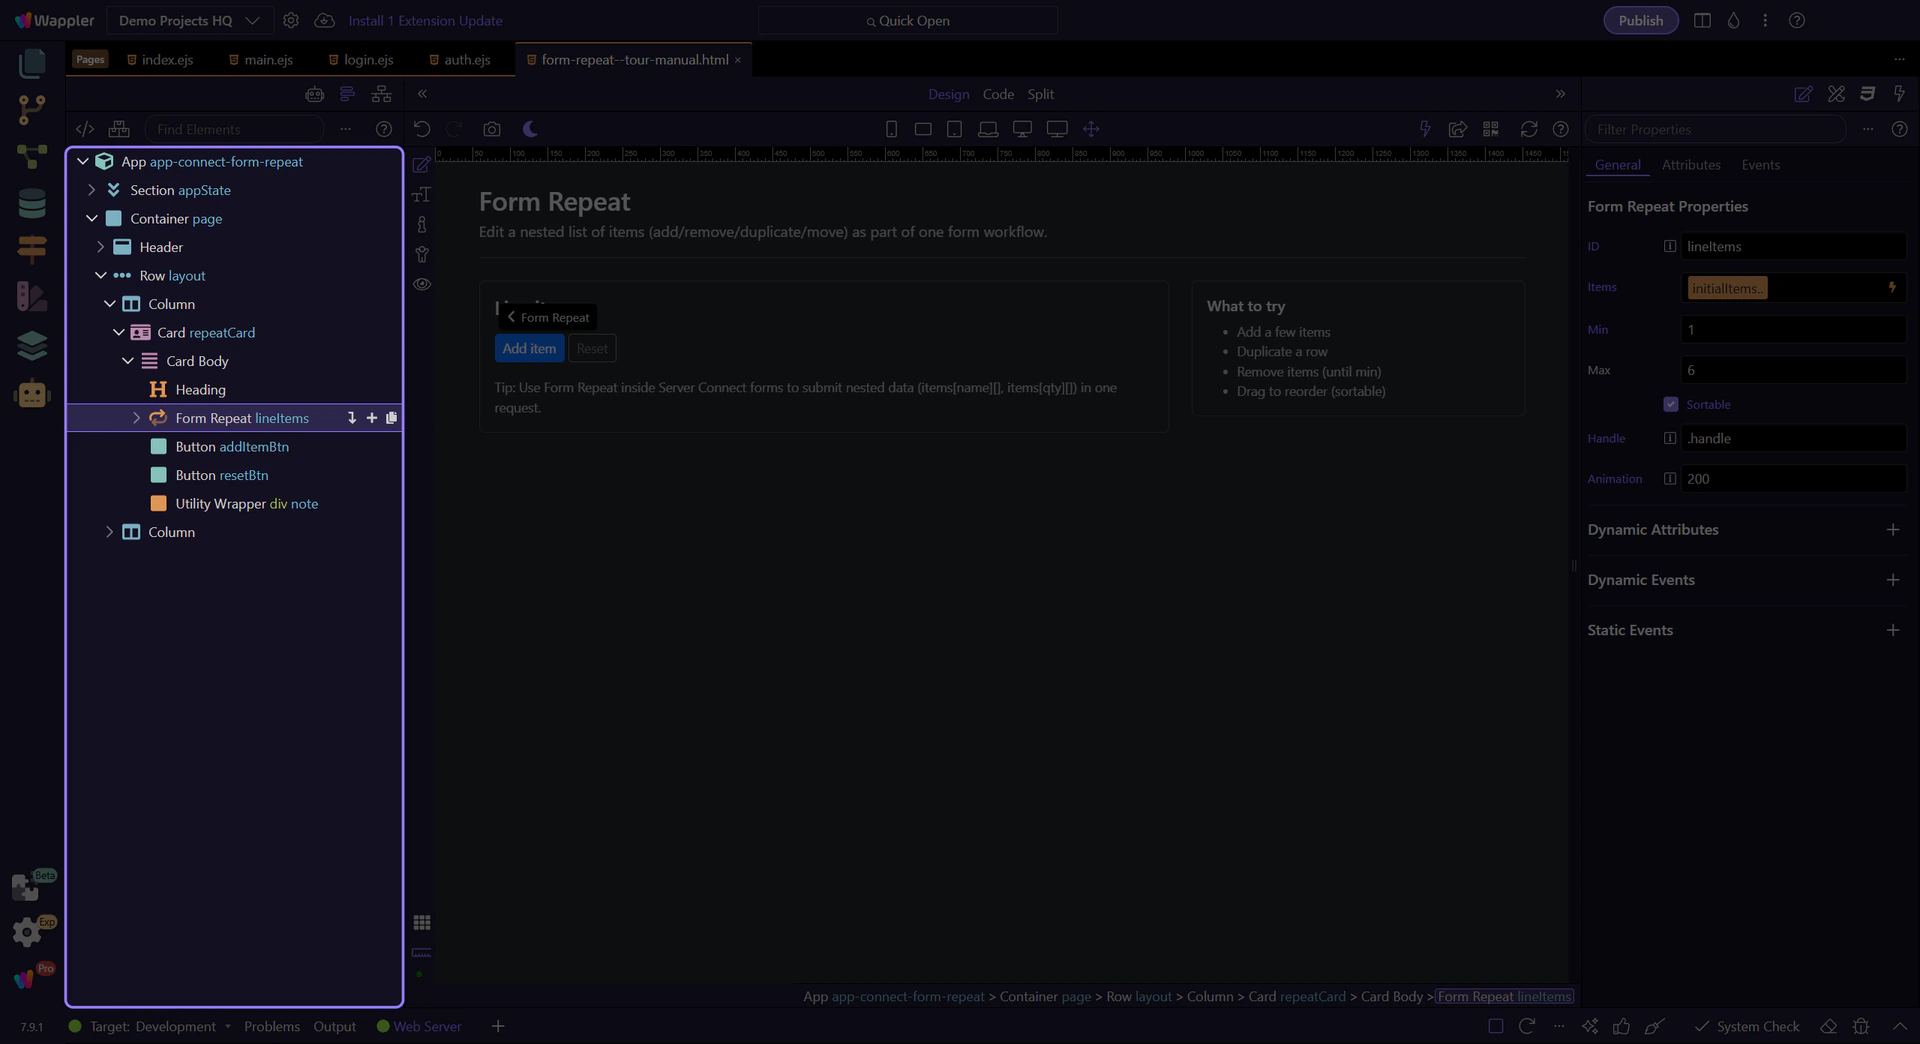Toggle dark mode moon icon
The height and width of the screenshot is (1044, 1920).
[x=530, y=129]
